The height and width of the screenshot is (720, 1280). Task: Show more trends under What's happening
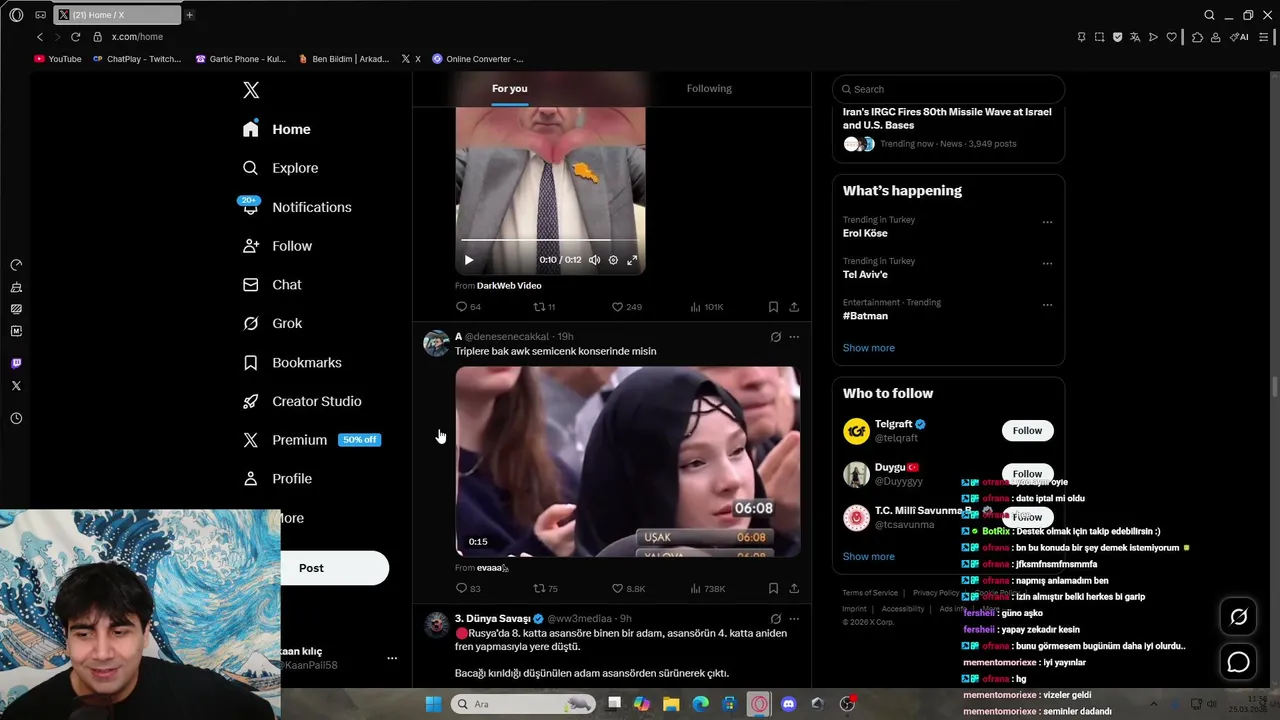[868, 348]
